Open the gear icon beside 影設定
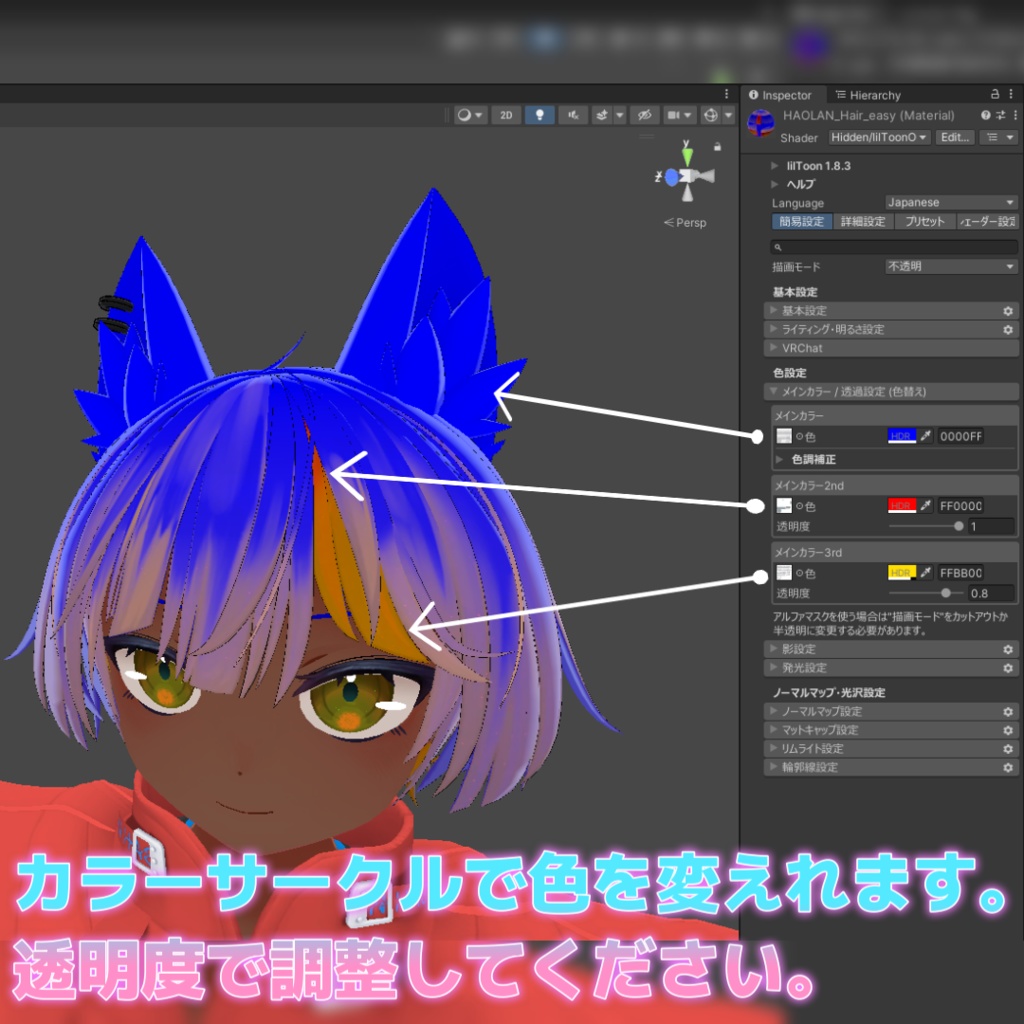 click(1008, 649)
